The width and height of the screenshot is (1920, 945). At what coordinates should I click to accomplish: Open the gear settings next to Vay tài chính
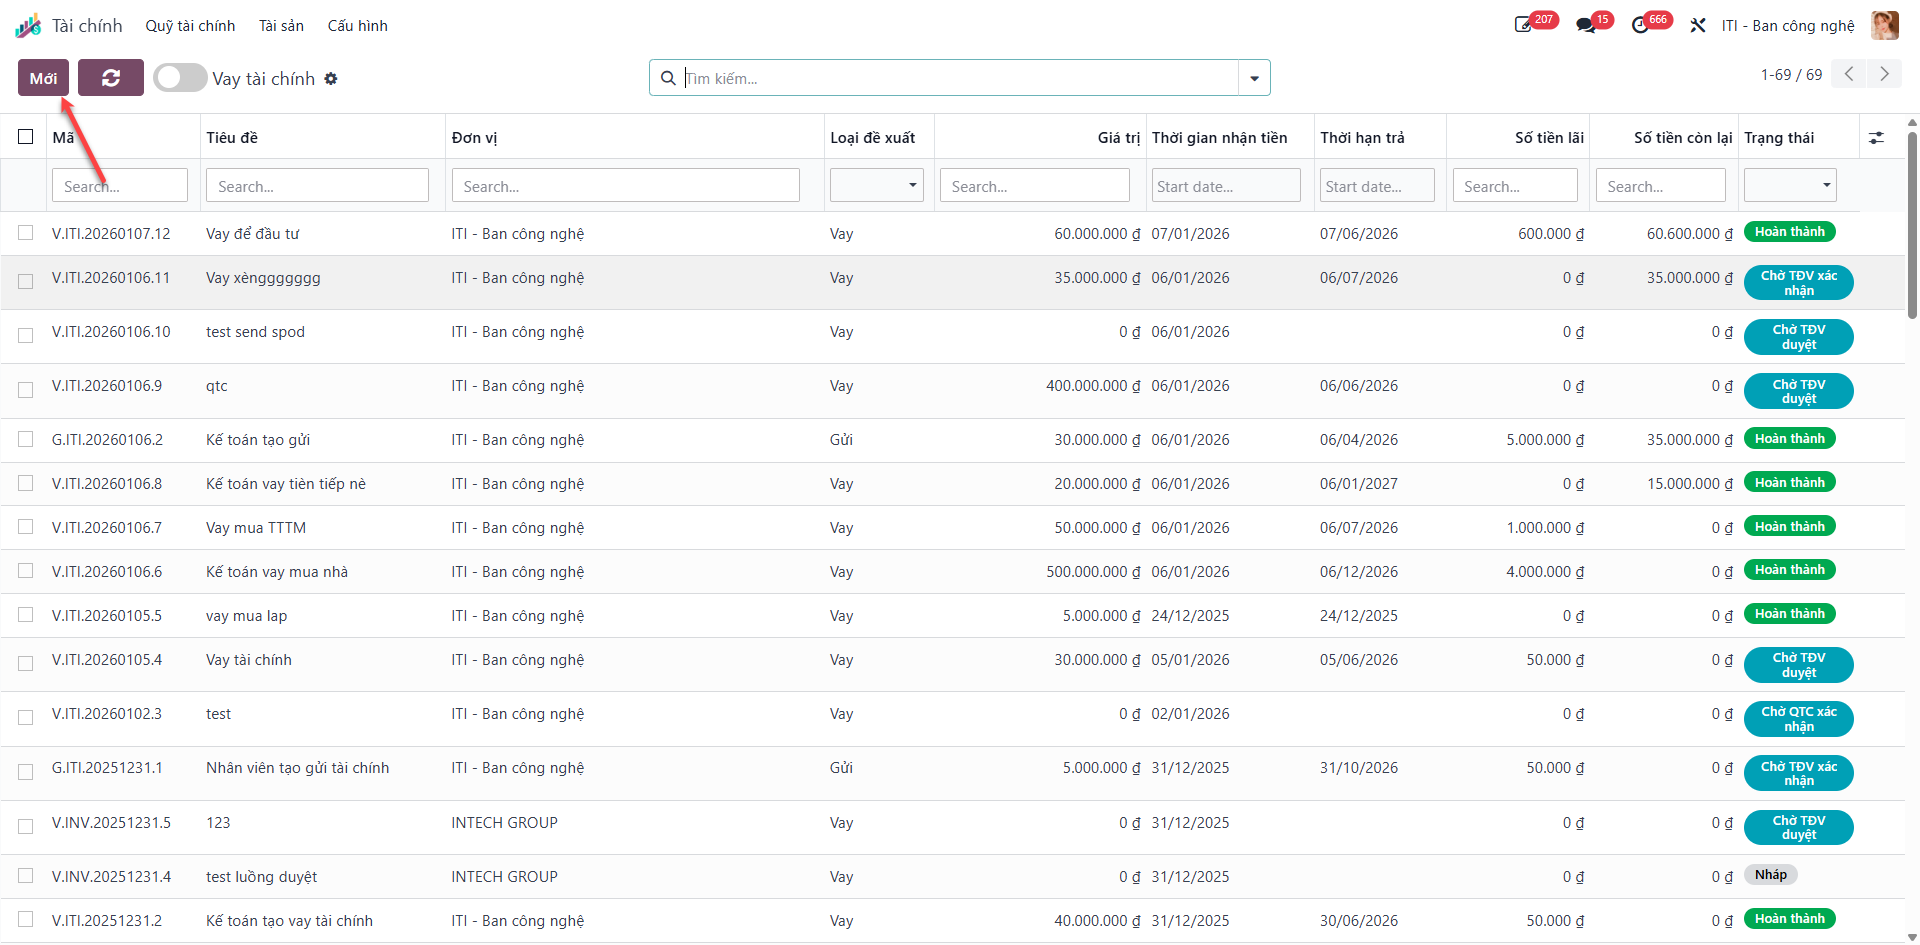pyautogui.click(x=331, y=78)
